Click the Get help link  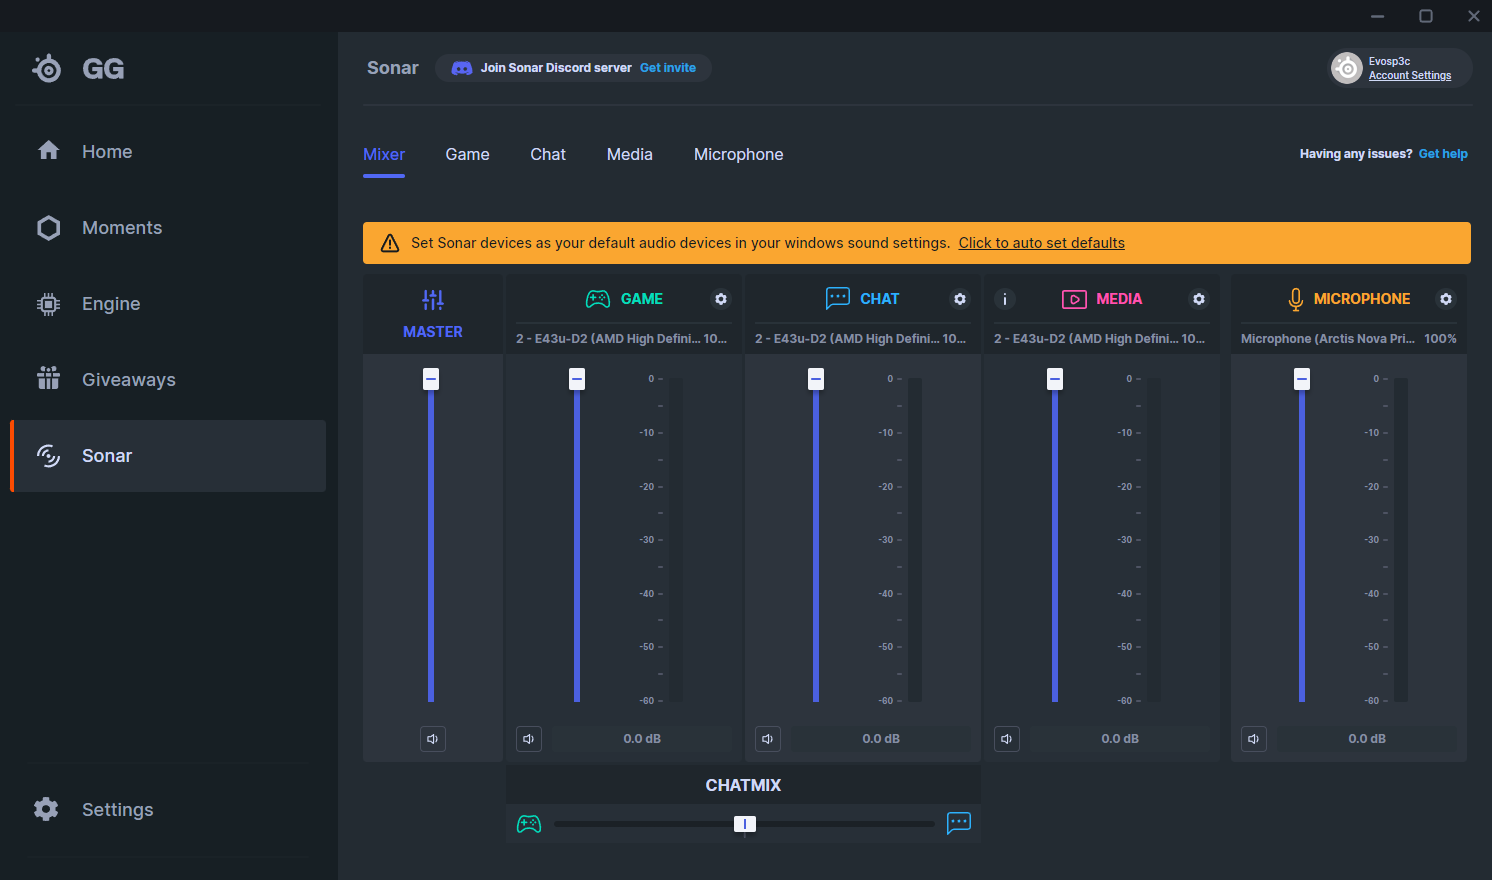tap(1443, 154)
